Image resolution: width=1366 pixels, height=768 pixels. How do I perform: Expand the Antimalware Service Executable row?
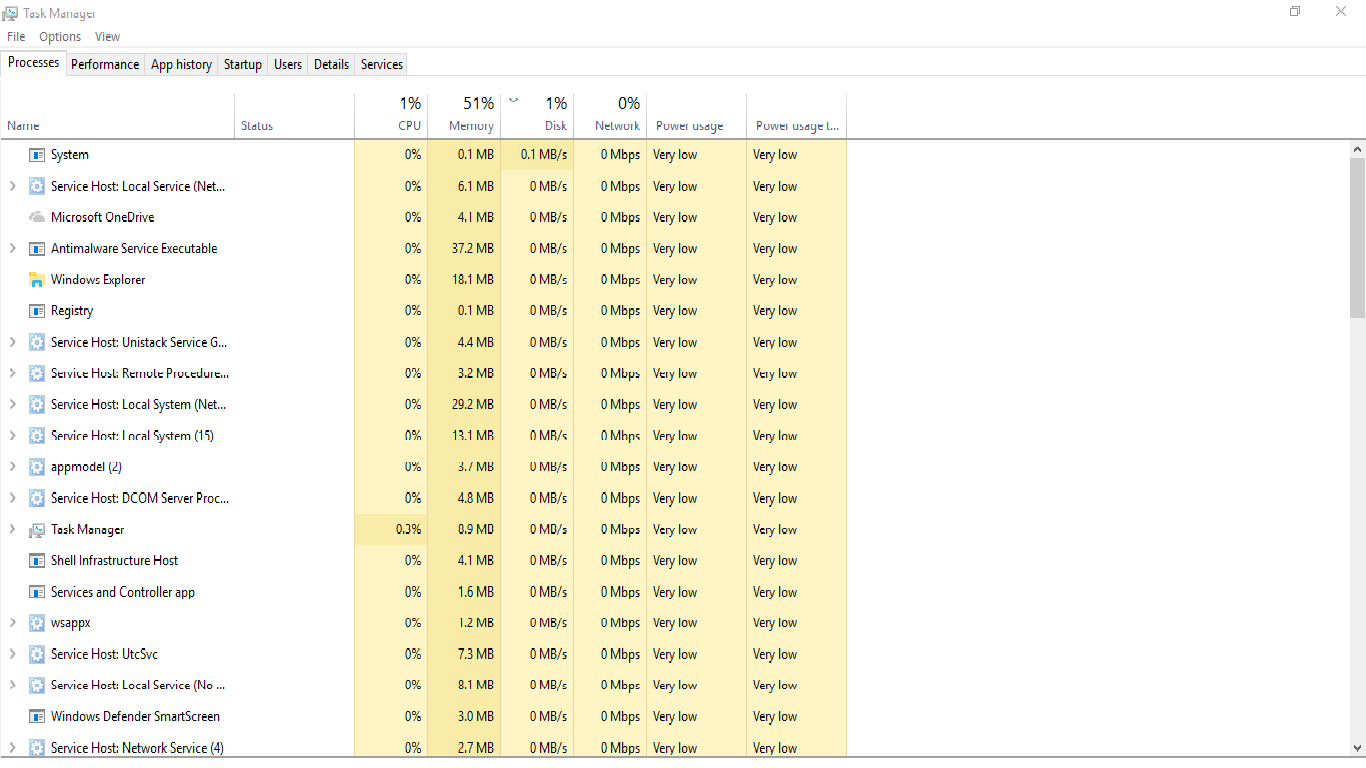(x=12, y=248)
